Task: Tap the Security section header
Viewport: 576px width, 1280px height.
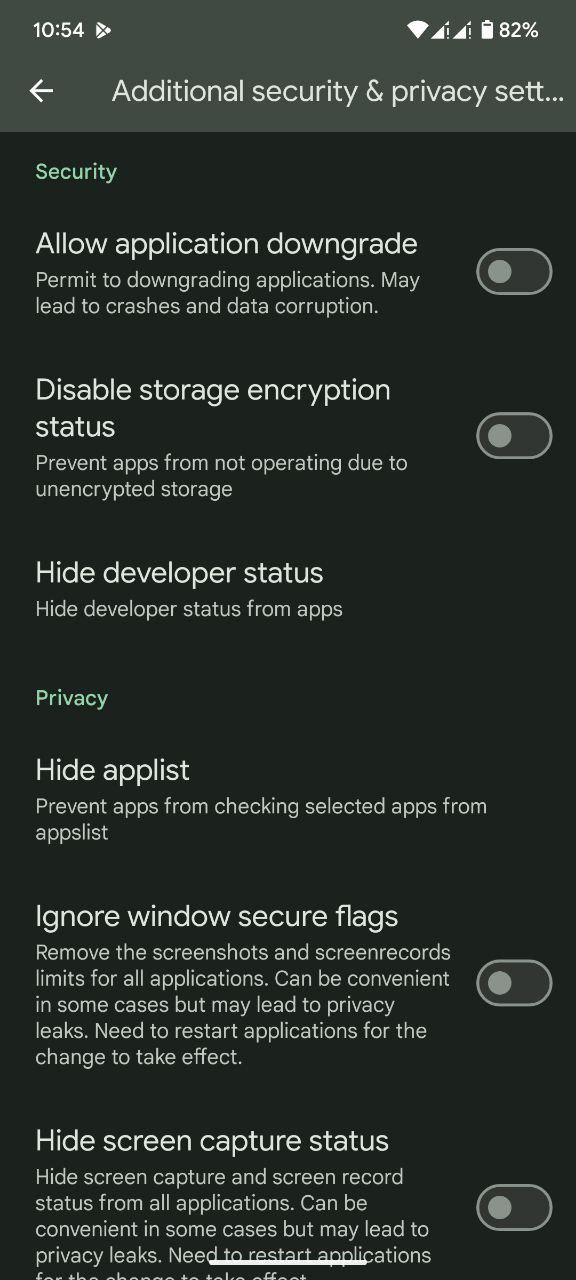Action: pyautogui.click(x=76, y=172)
